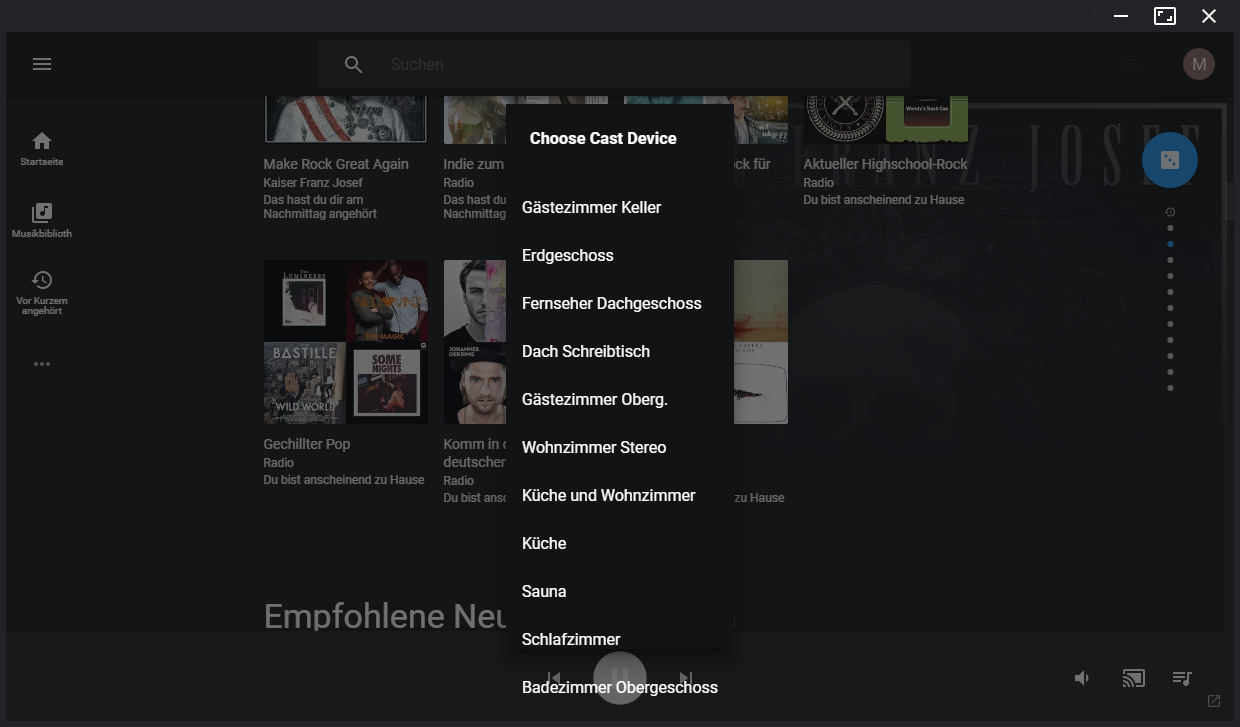Open the volume speaker control

point(1082,678)
